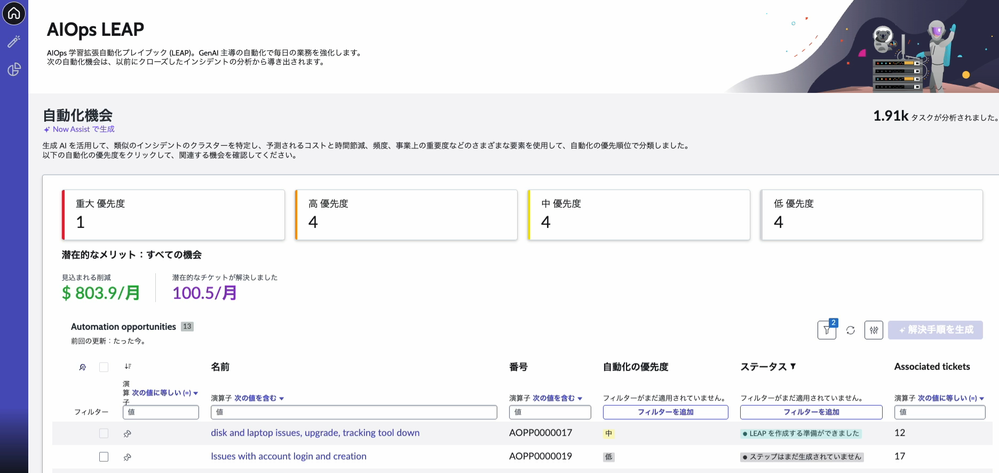
Task: Click the count badge 13
Action: pos(187,326)
